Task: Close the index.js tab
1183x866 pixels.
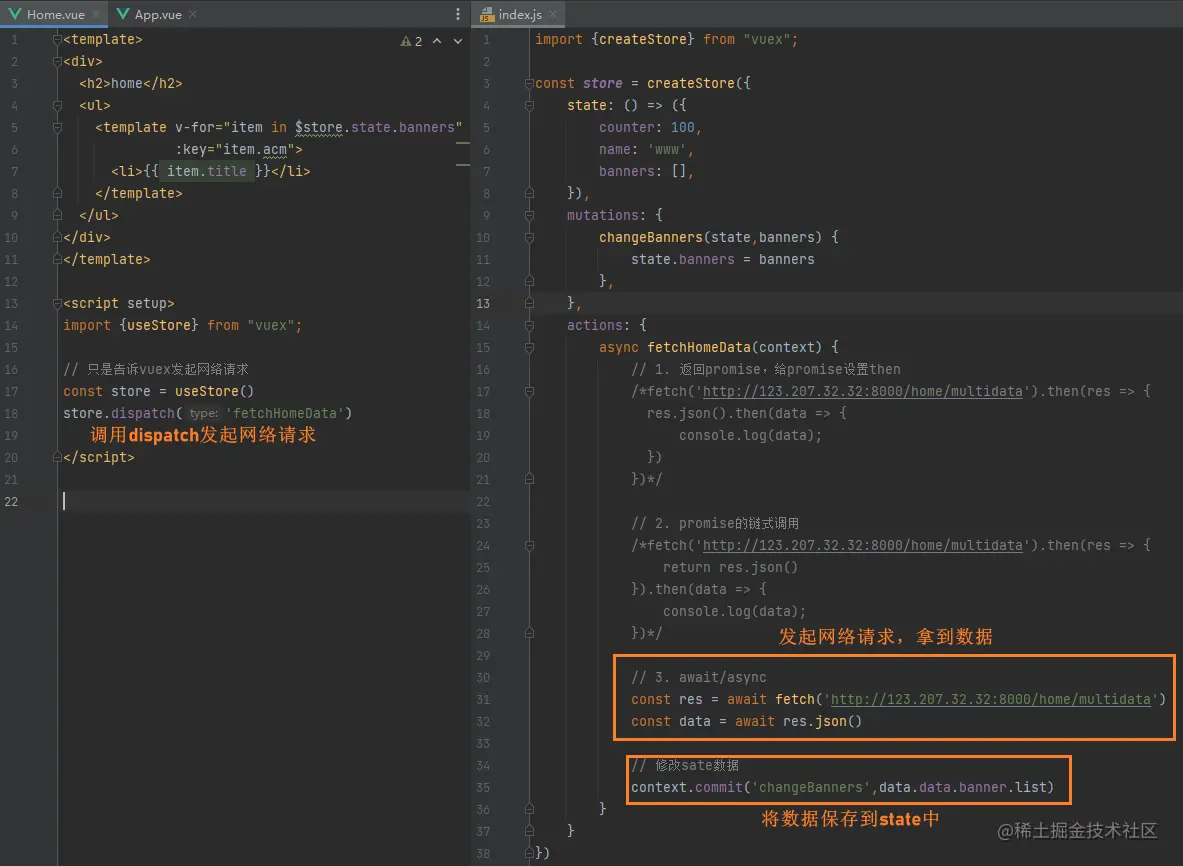Action: coord(554,14)
